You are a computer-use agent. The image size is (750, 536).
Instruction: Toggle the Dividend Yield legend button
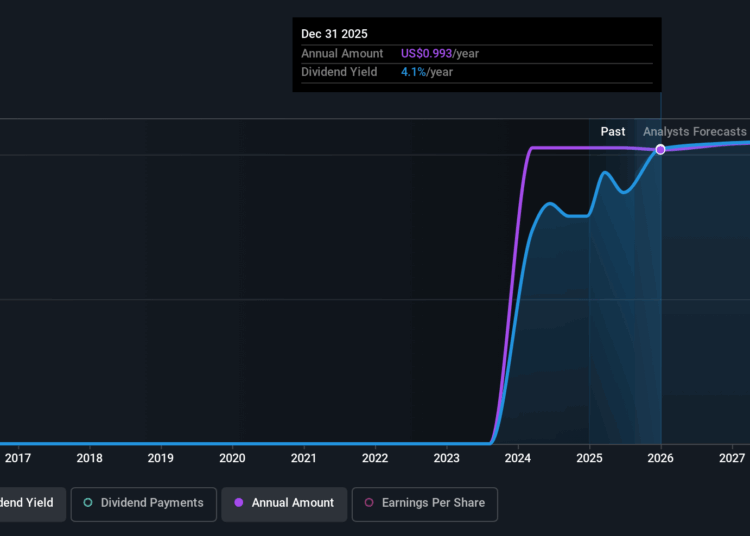coord(32,504)
